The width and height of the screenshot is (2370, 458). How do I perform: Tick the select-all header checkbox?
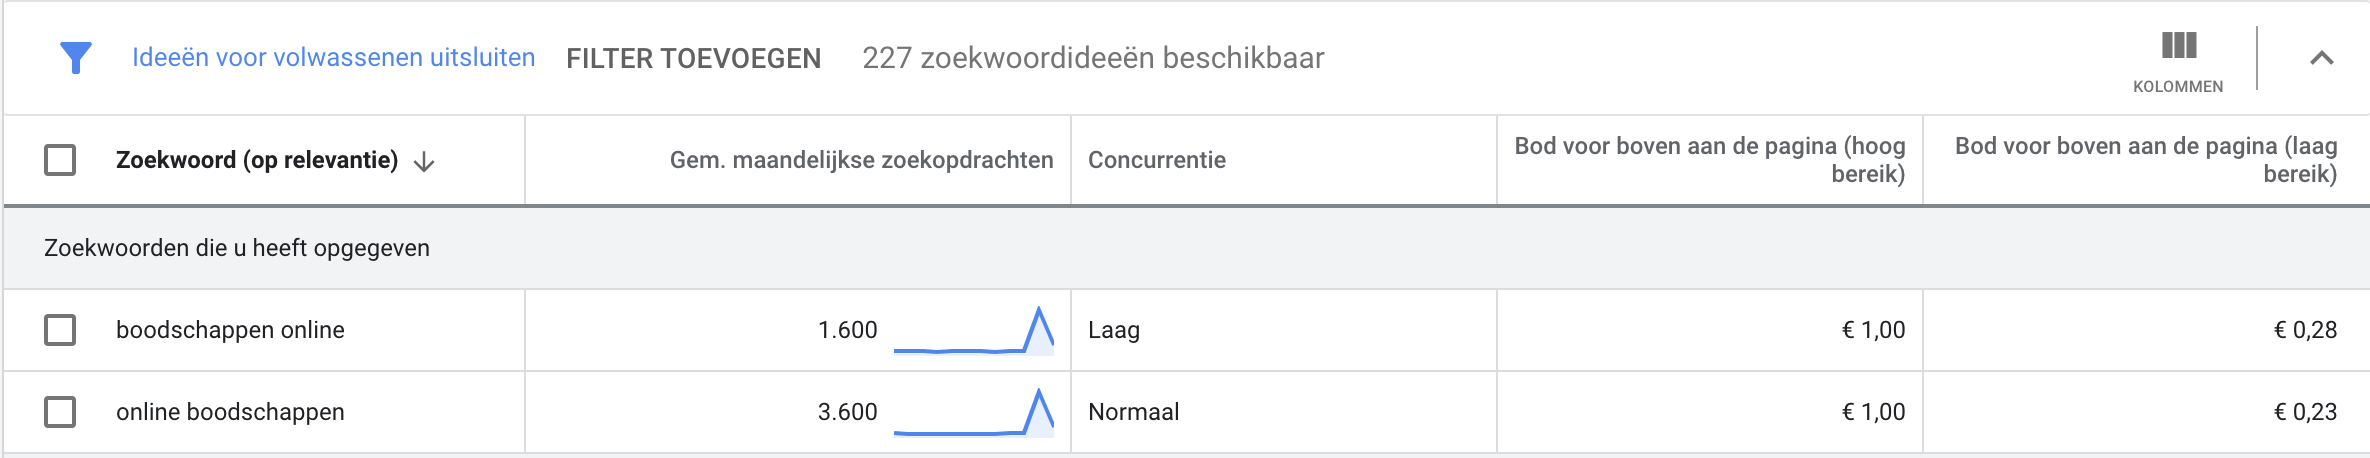tap(60, 160)
